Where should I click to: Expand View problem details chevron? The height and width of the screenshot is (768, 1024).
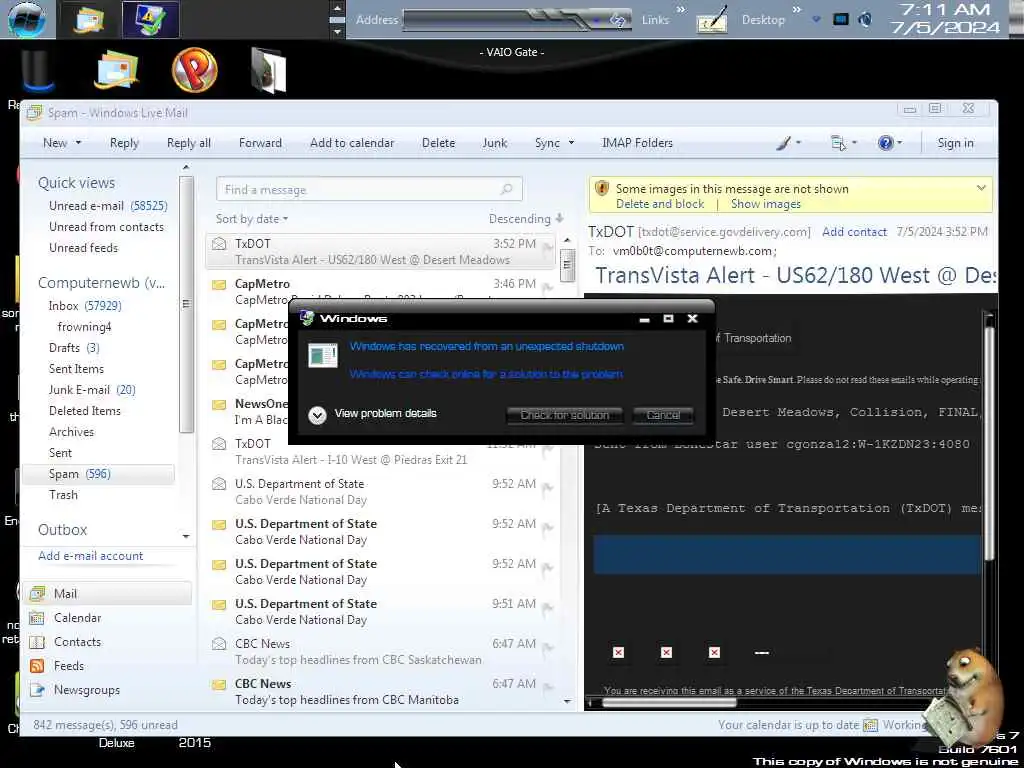(x=317, y=415)
